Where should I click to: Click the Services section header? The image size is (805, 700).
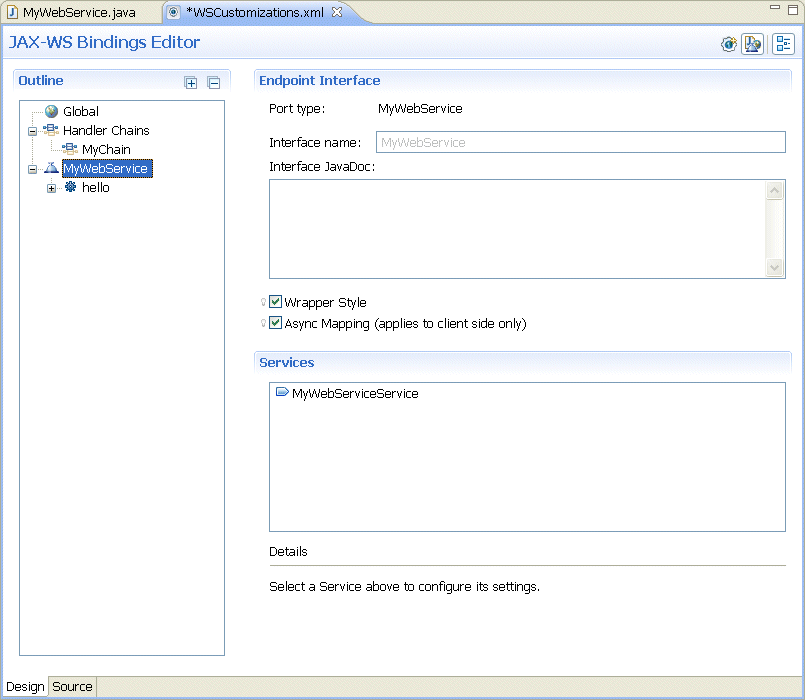[286, 363]
